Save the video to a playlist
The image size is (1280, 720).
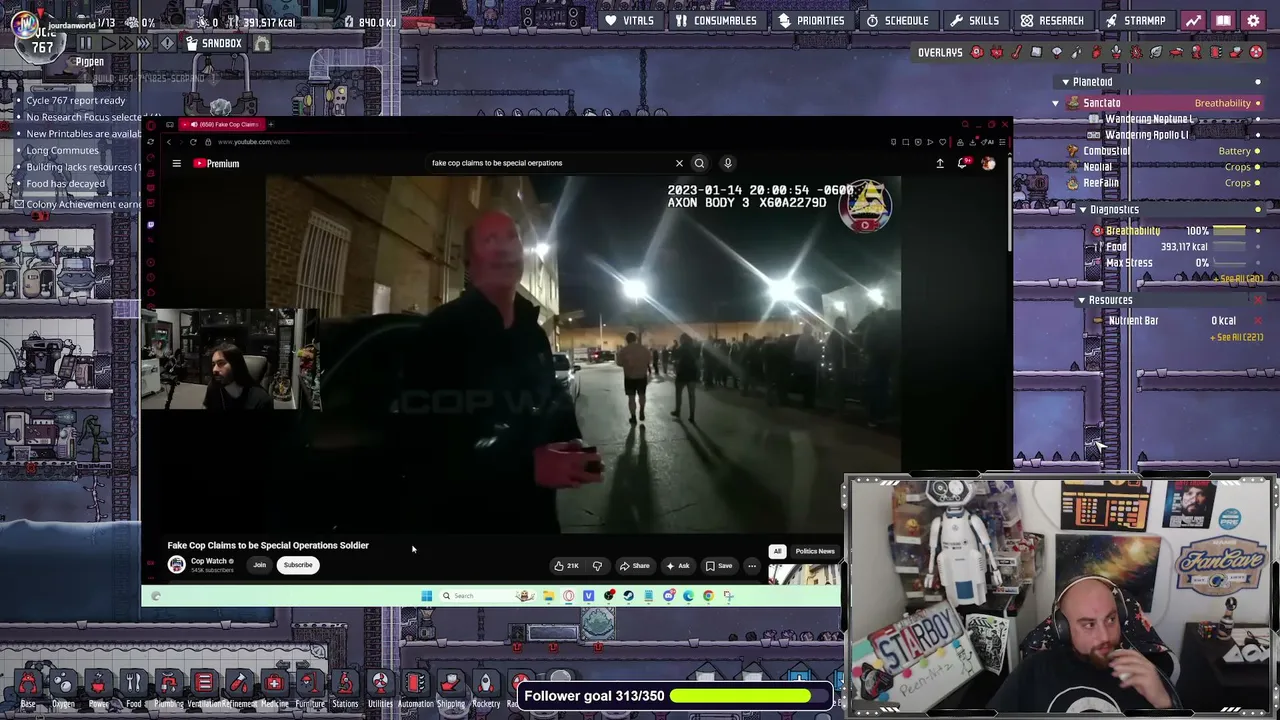point(719,566)
